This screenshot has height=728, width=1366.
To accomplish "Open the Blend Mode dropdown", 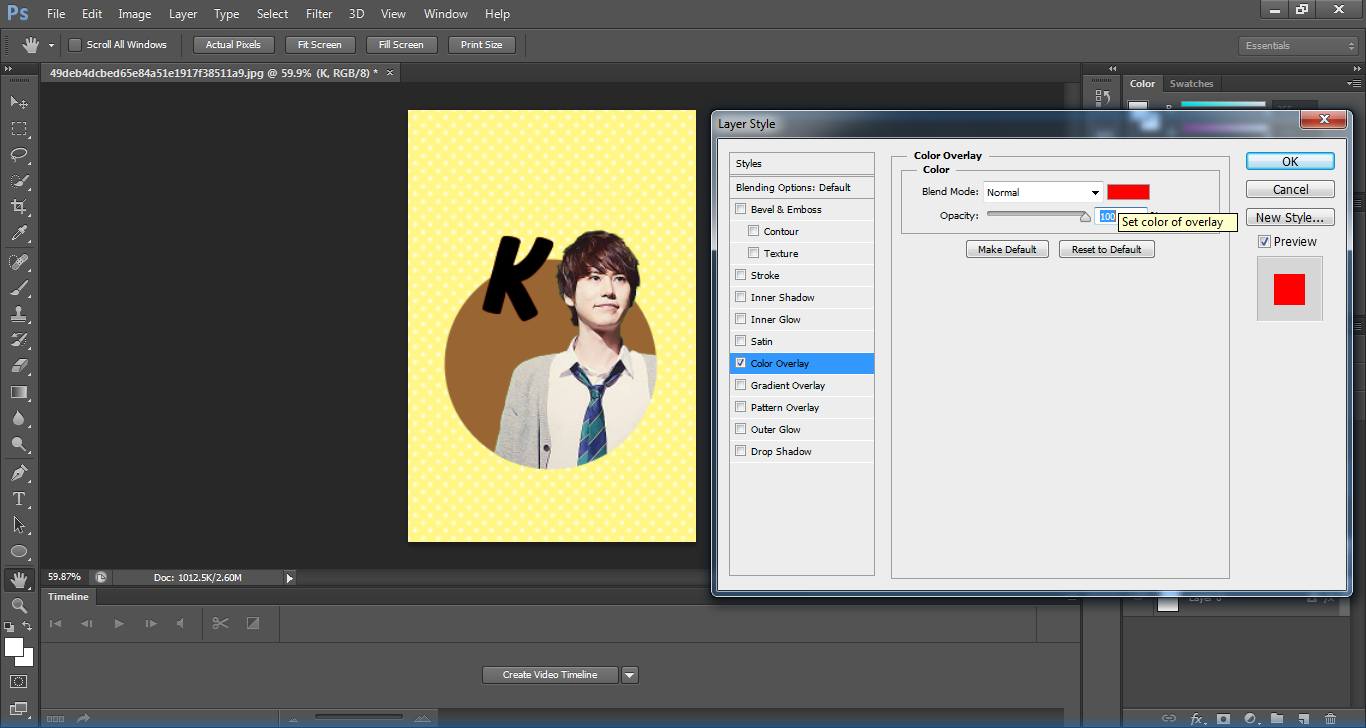I will point(1042,192).
